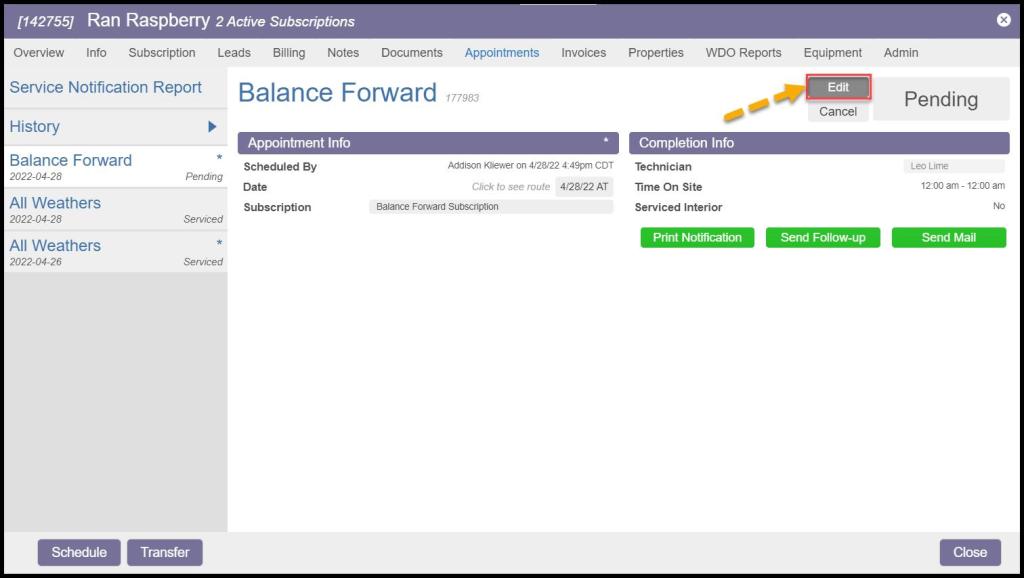
Task: Click Cancel under Edit
Action: (838, 112)
